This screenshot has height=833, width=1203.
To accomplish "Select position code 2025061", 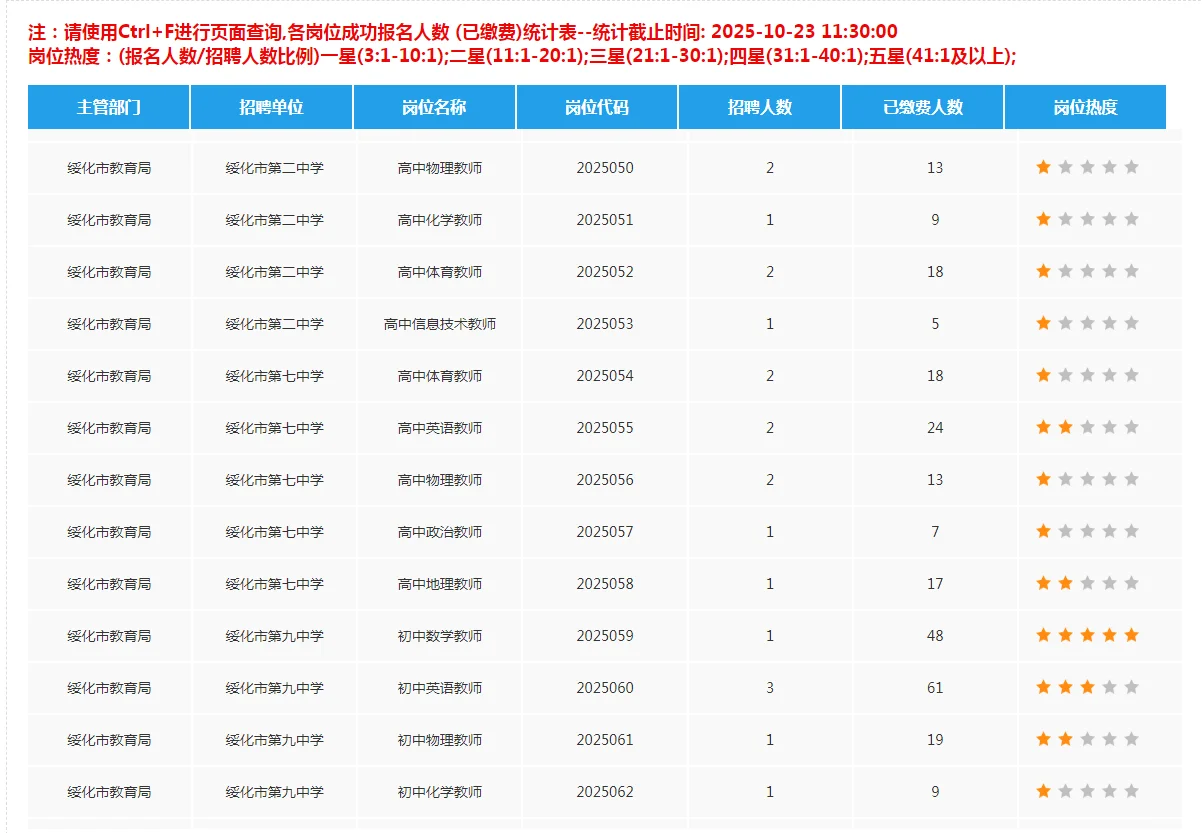I will [605, 740].
